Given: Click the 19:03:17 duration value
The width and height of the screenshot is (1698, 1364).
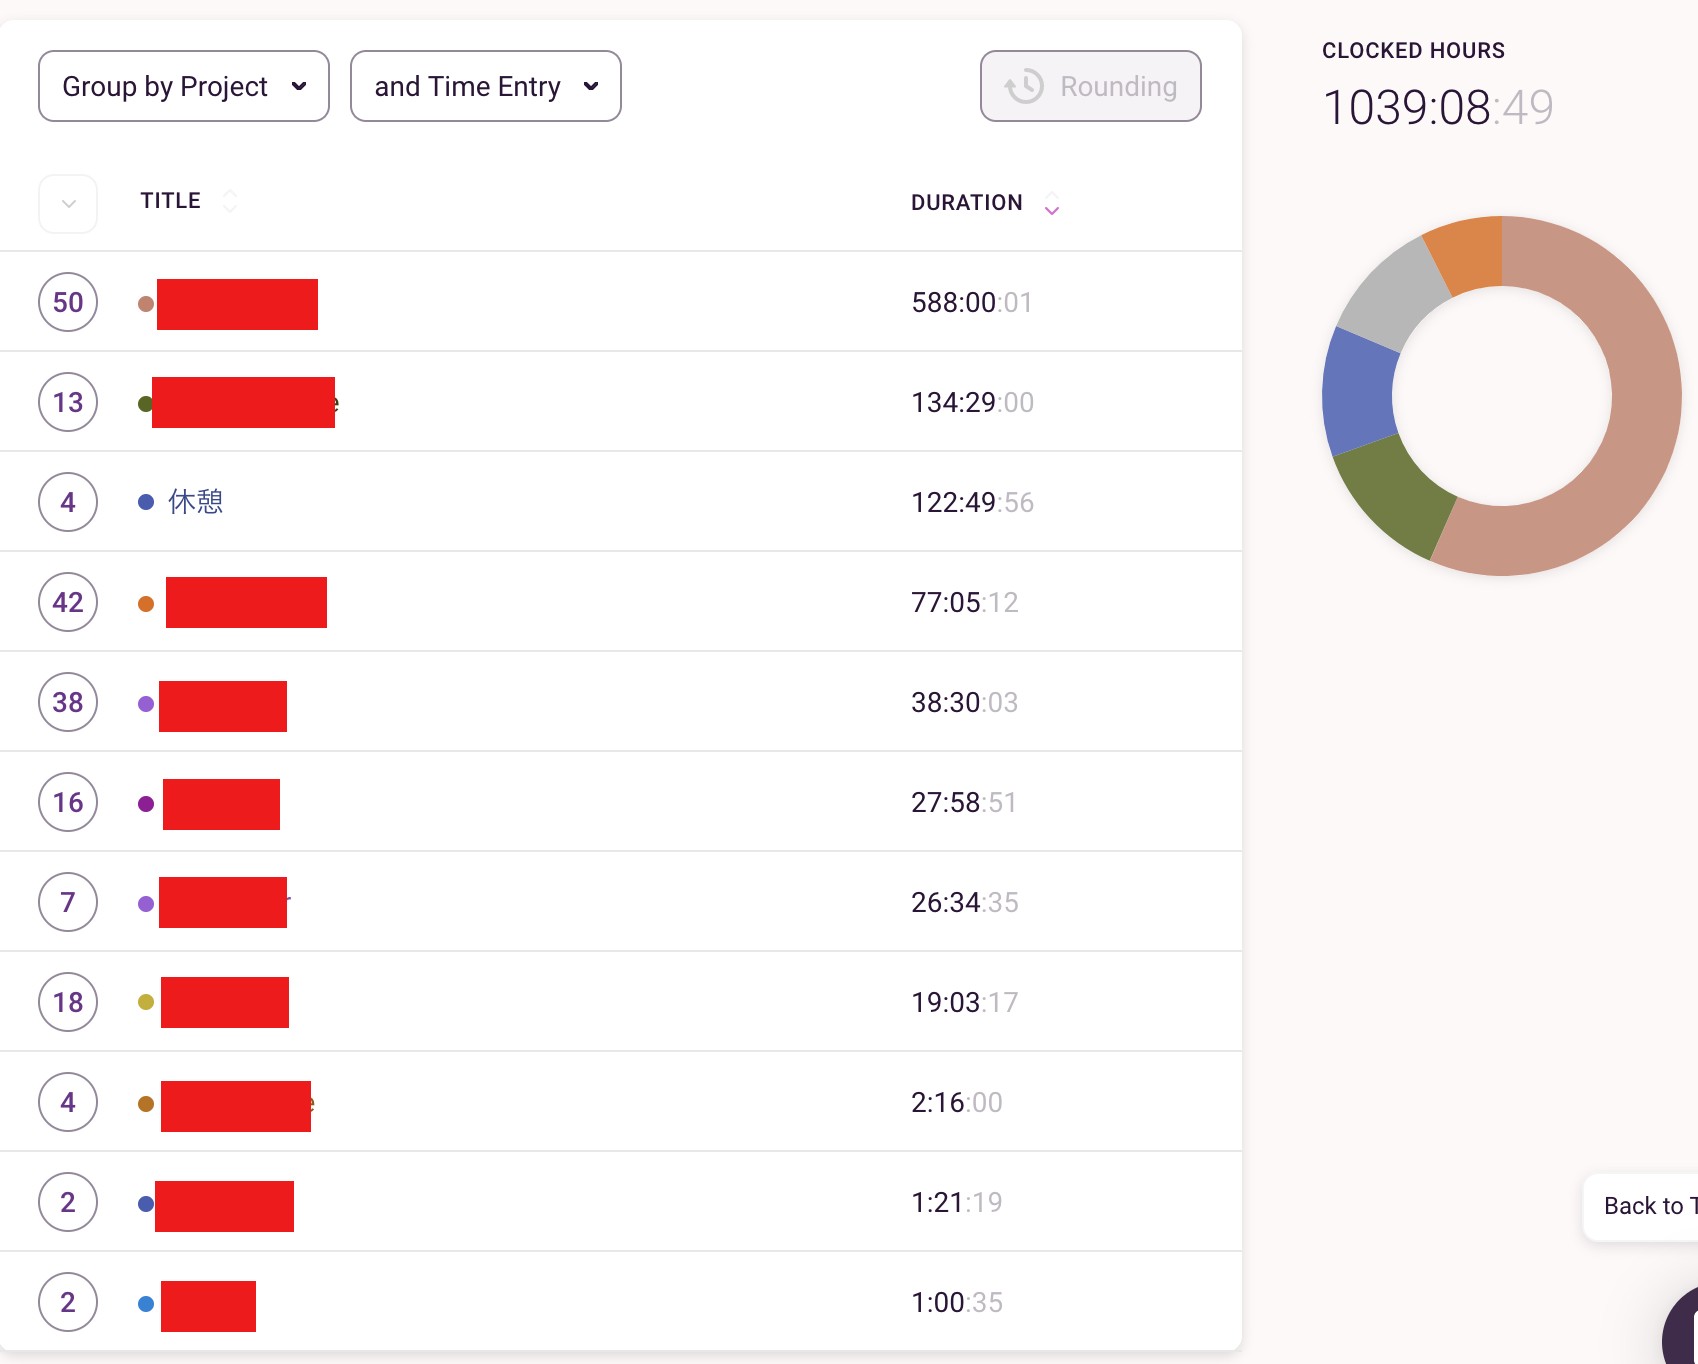Looking at the screenshot, I should point(965,1002).
